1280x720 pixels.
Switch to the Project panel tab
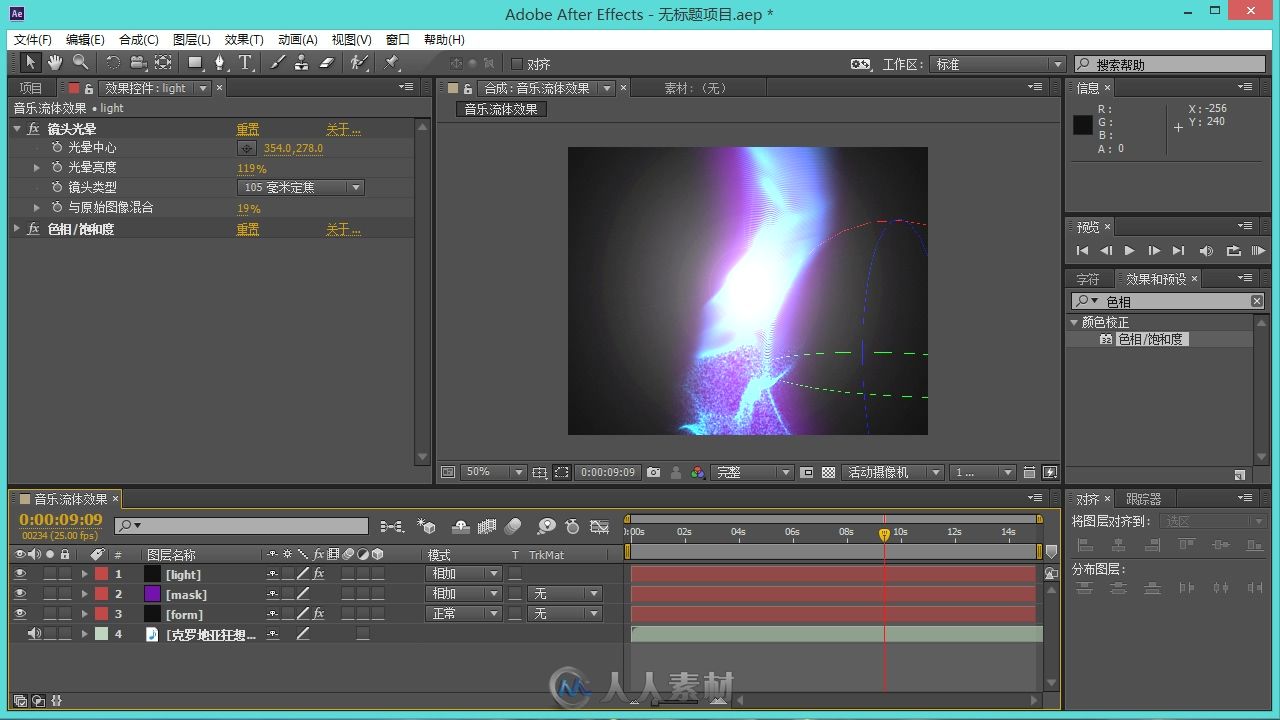click(x=31, y=88)
